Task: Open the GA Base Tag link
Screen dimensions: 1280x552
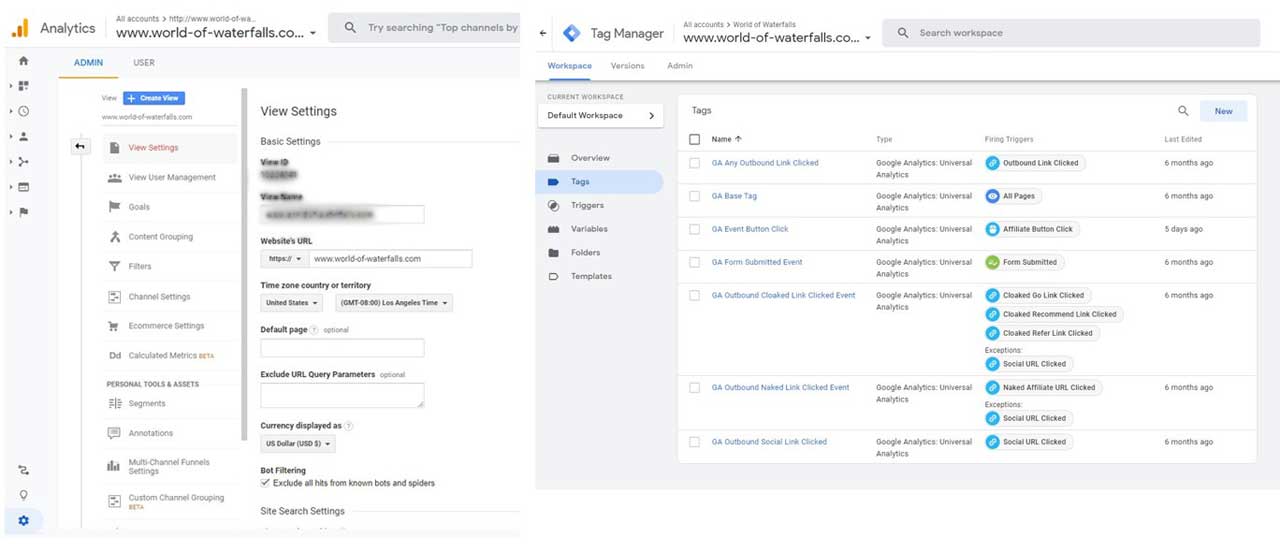Action: [x=734, y=196]
